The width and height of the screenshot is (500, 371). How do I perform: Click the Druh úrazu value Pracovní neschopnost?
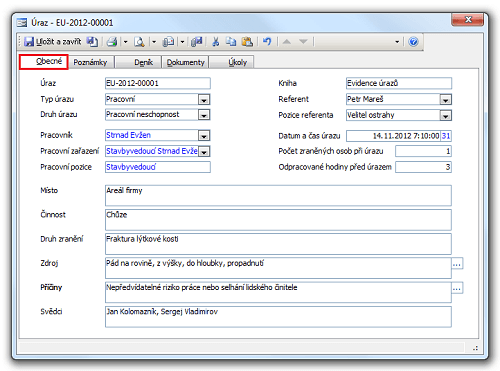(x=143, y=114)
